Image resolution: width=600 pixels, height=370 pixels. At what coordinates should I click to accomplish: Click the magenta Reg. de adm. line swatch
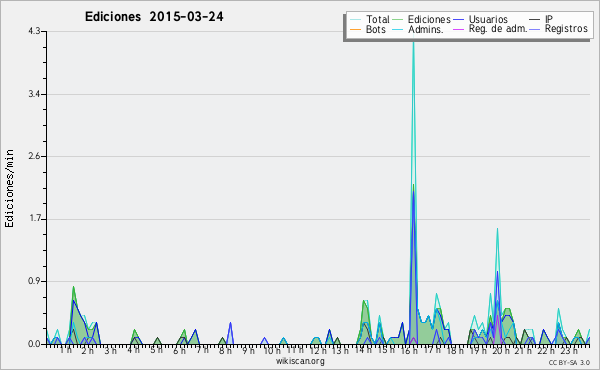pos(458,29)
